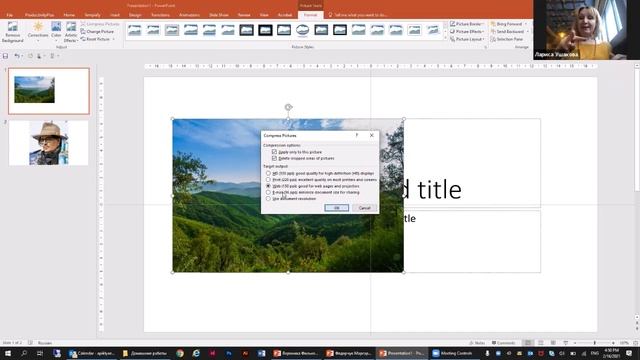640x360 pixels.
Task: Click Reset Picture in ribbon
Action: pyautogui.click(x=95, y=39)
